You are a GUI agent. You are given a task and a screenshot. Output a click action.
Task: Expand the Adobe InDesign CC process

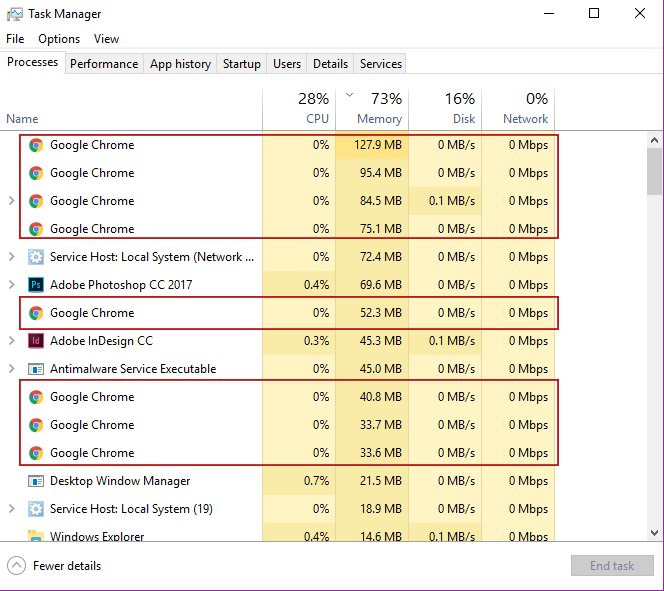[12, 341]
